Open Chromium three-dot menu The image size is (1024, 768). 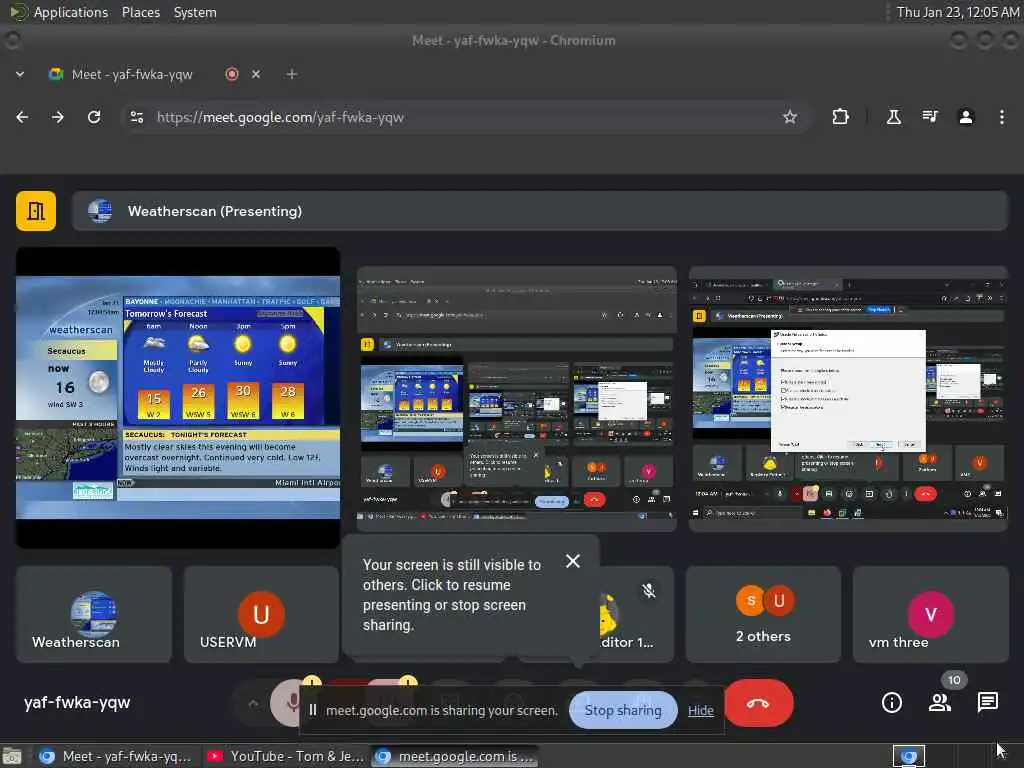pos(1002,117)
